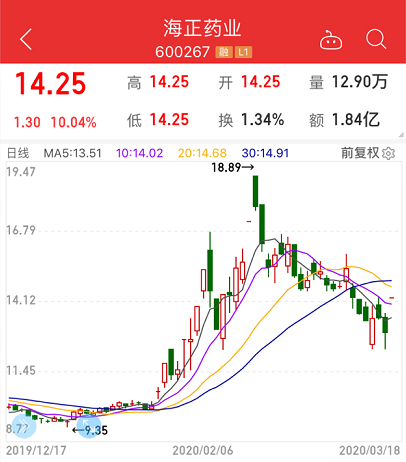Switch the 日线 period selector
This screenshot has height=462, width=406.
tap(18, 153)
